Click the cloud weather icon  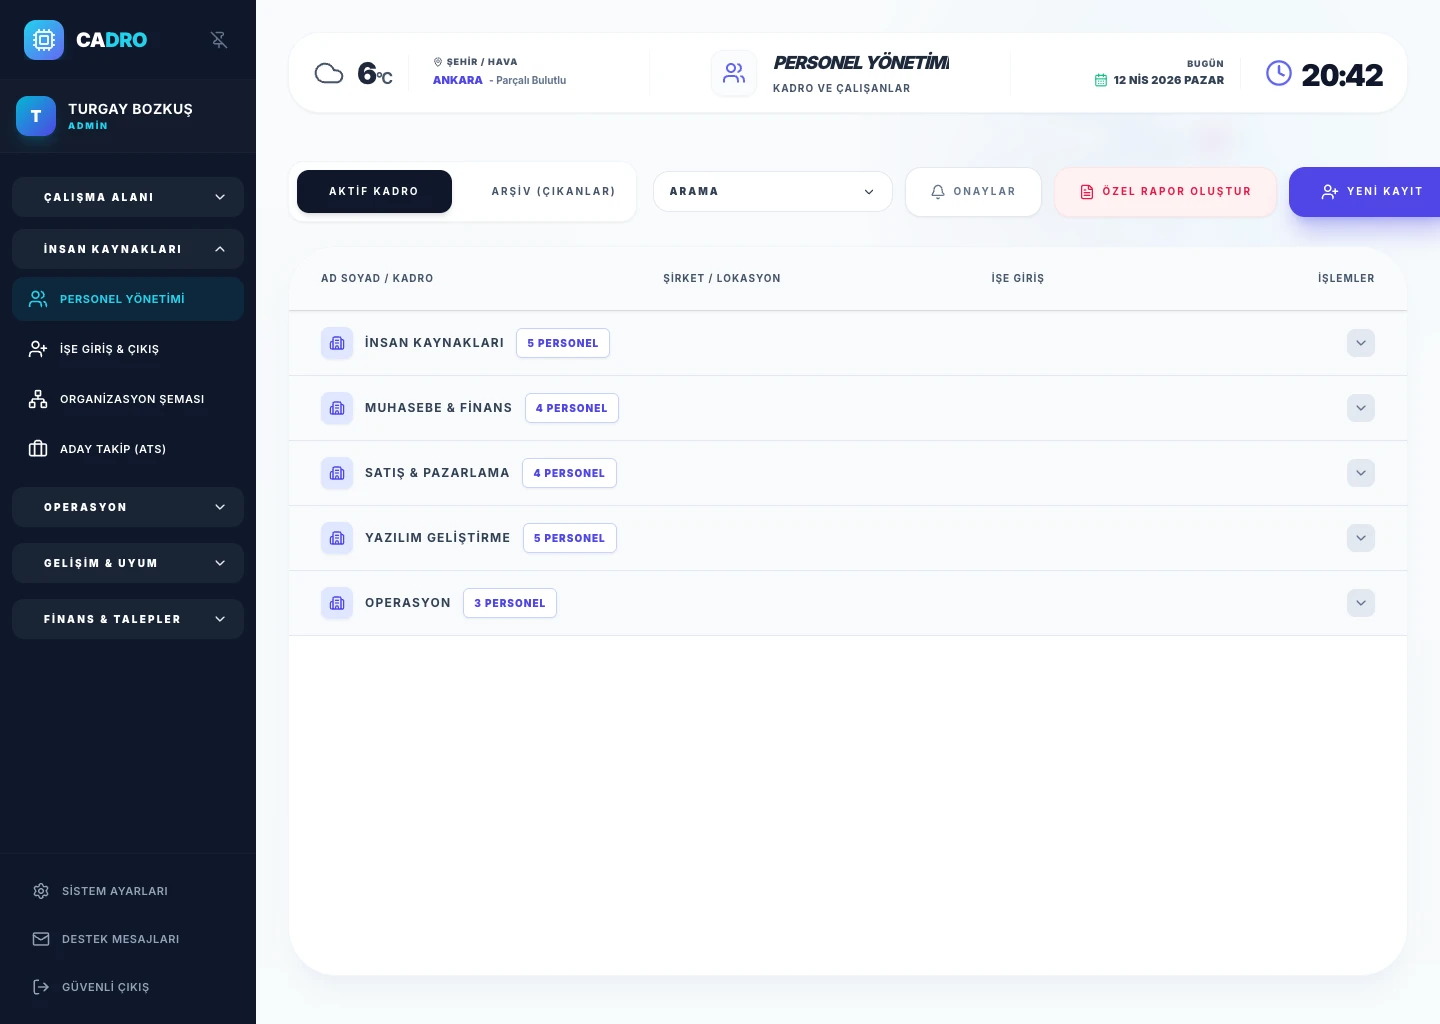[x=329, y=73]
